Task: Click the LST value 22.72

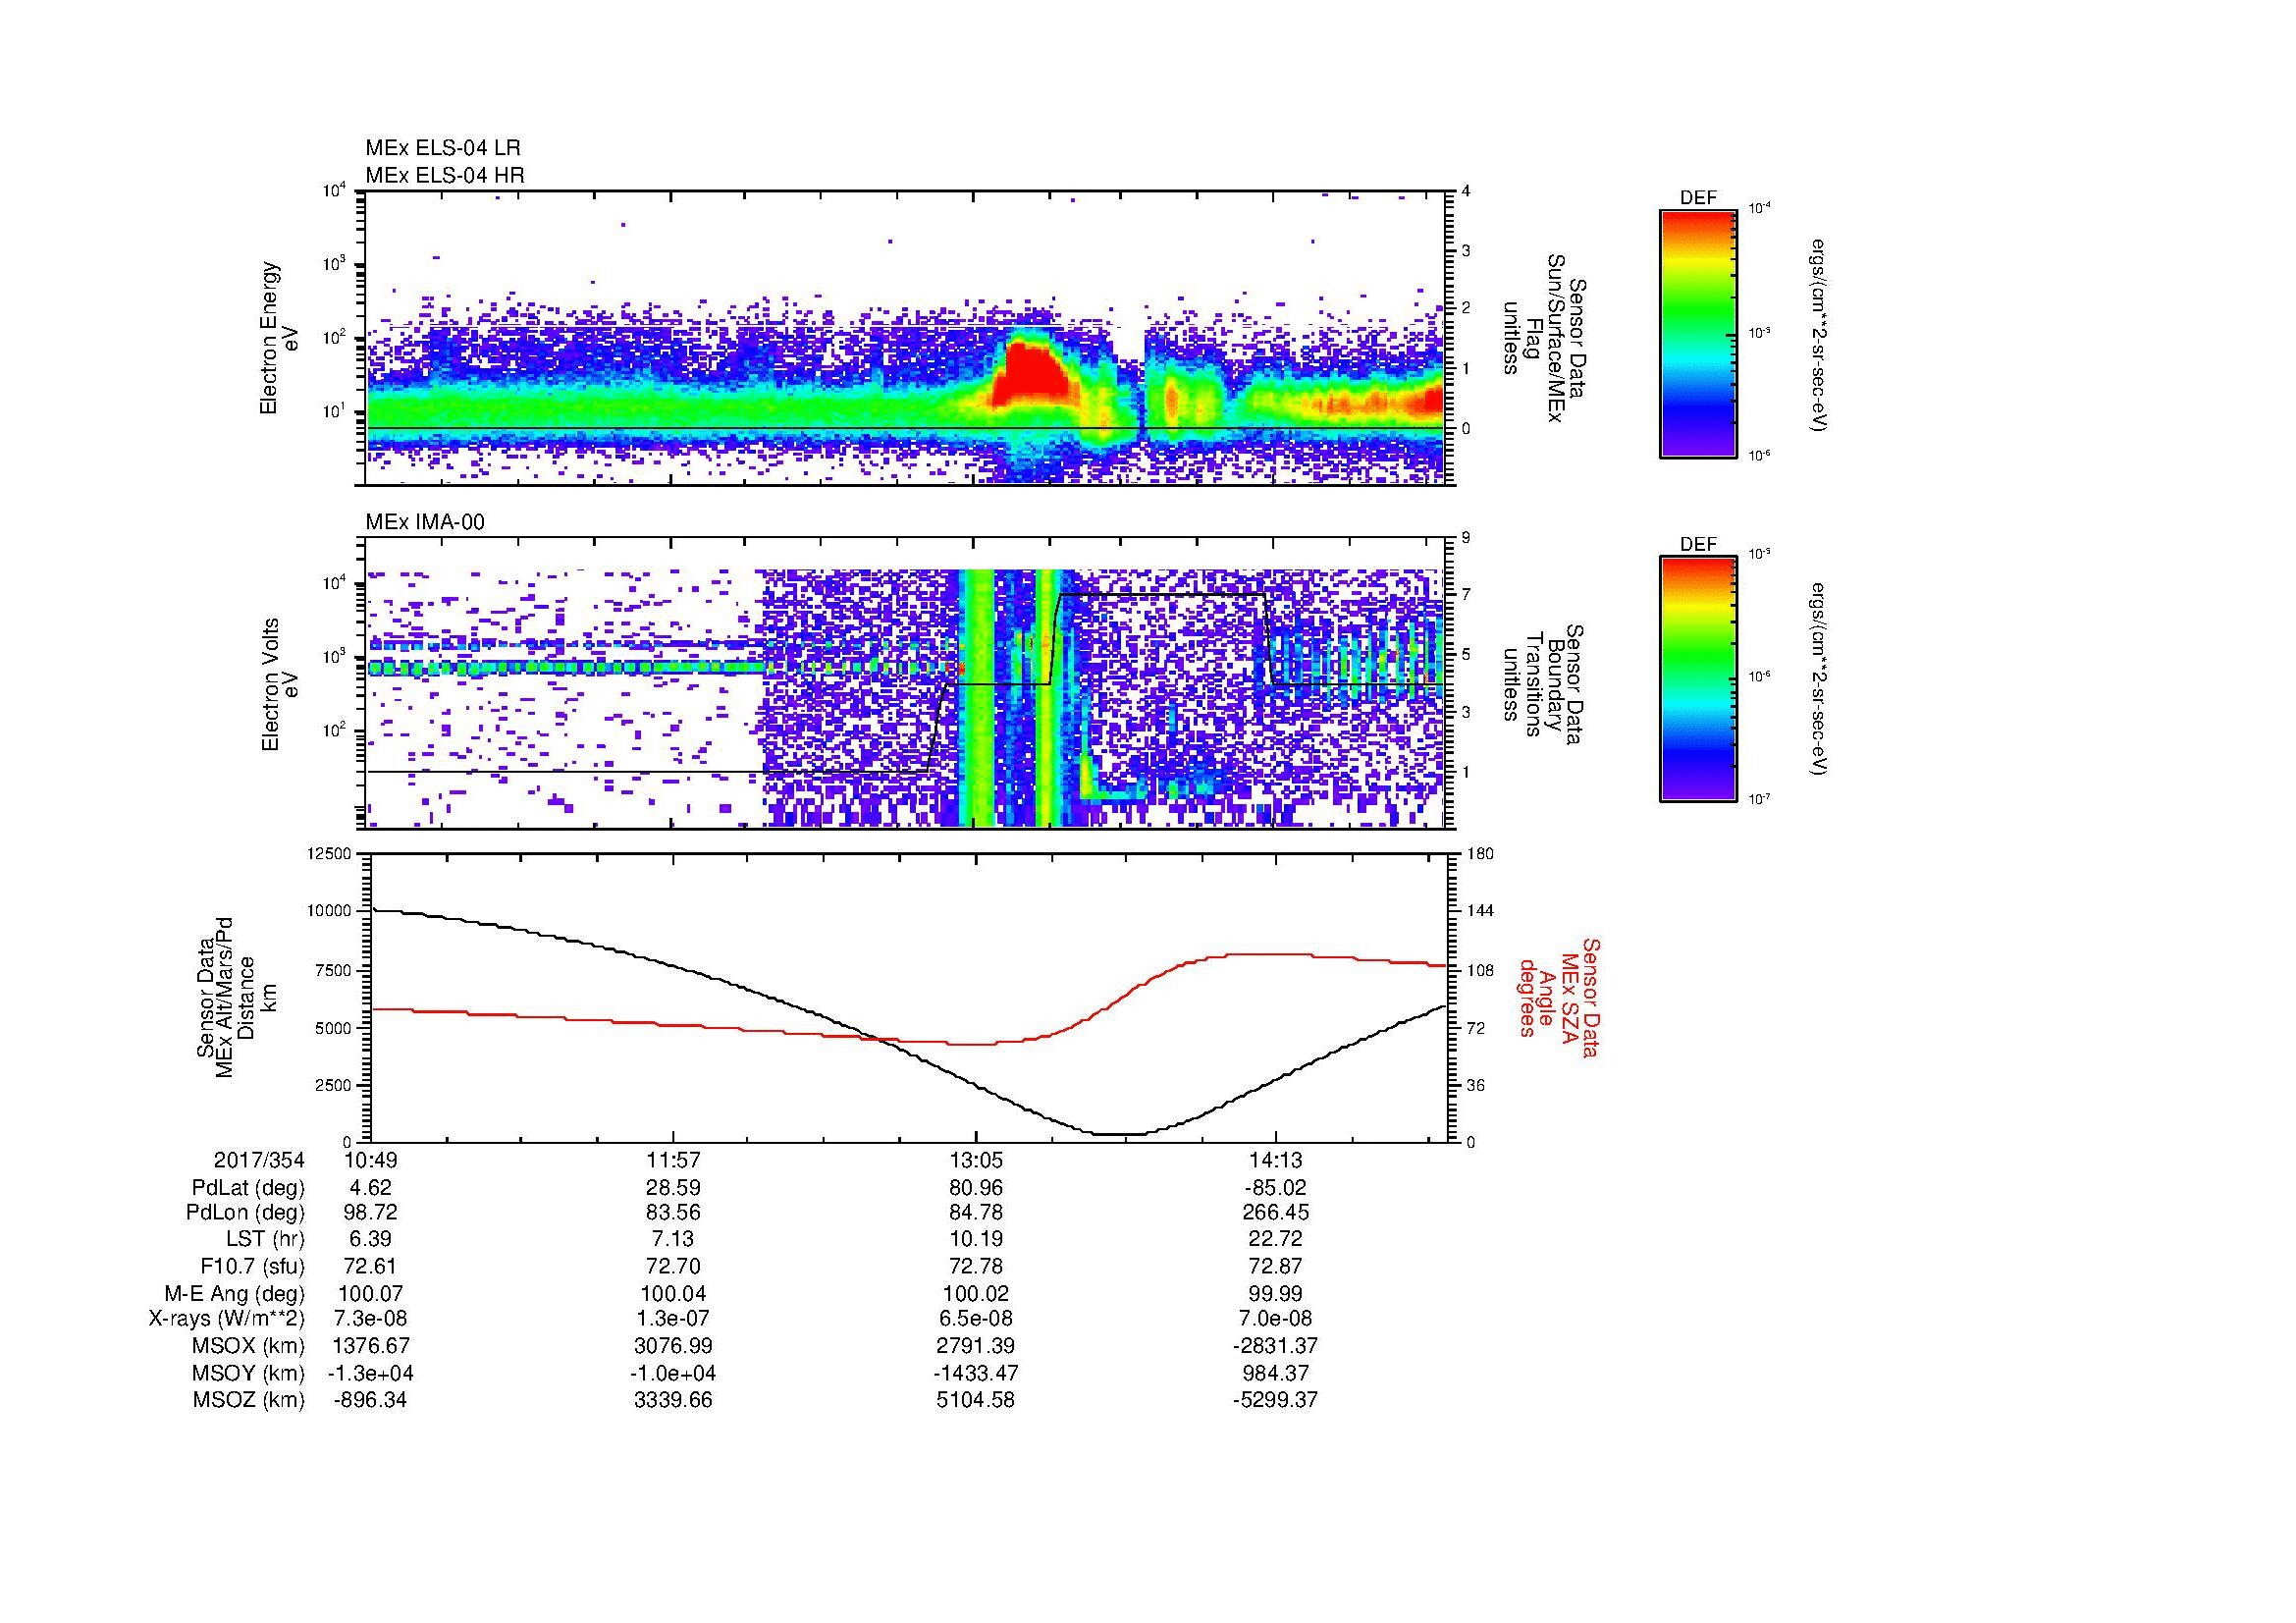Action: point(1276,1240)
